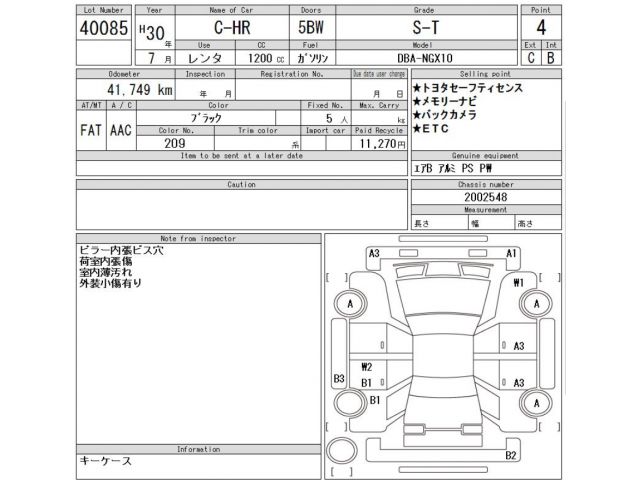640x480 pixels.
Task: Select the Import car label
Action: coord(326,131)
